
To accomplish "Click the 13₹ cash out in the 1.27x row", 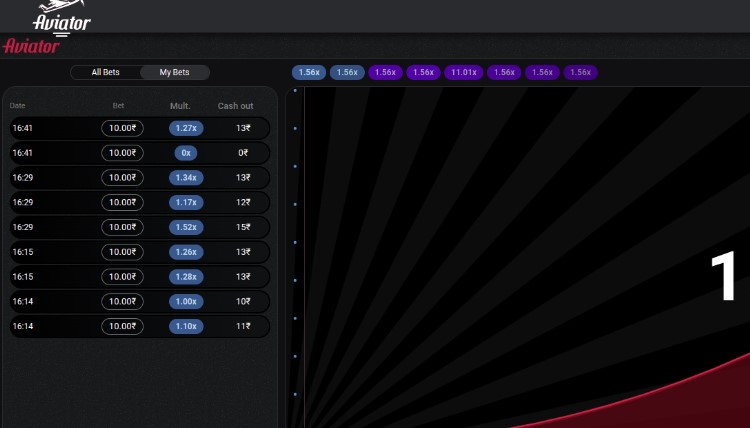I will tap(243, 128).
